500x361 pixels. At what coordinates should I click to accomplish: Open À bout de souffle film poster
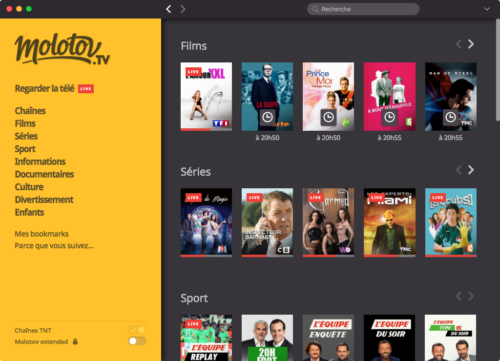(x=390, y=96)
